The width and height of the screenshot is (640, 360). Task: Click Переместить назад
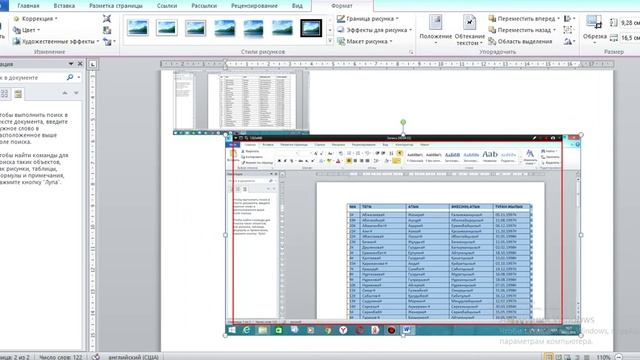coord(522,30)
